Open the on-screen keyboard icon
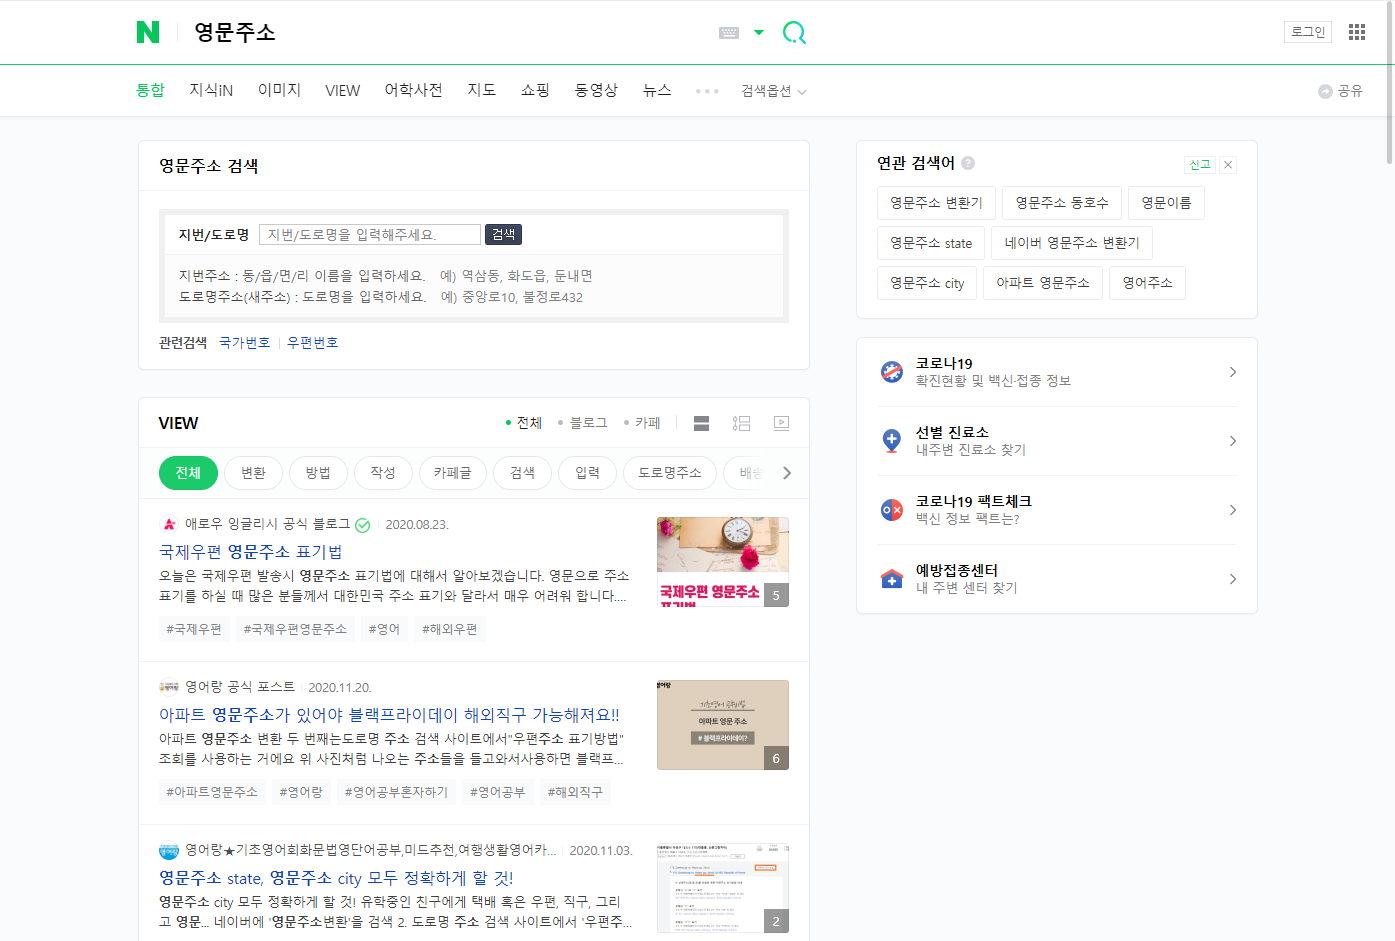The width and height of the screenshot is (1395, 941). pyautogui.click(x=729, y=33)
